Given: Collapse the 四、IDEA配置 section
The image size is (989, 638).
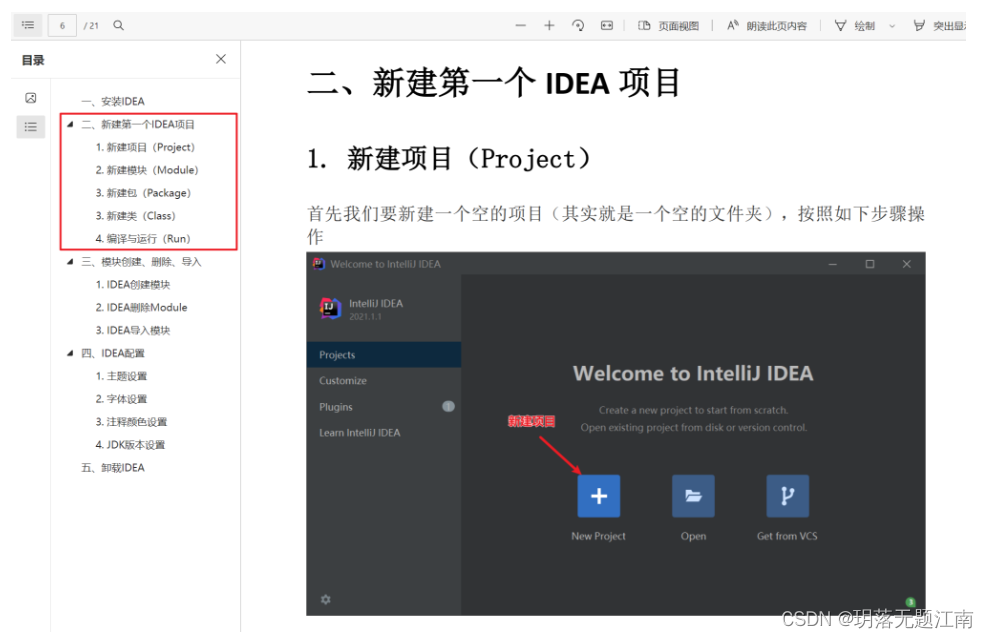Looking at the screenshot, I should point(71,353).
